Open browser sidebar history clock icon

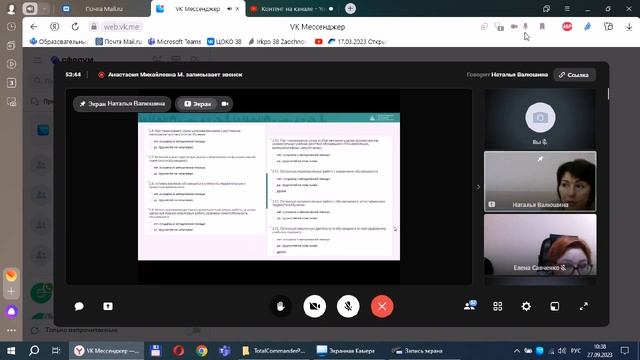pos(11,27)
